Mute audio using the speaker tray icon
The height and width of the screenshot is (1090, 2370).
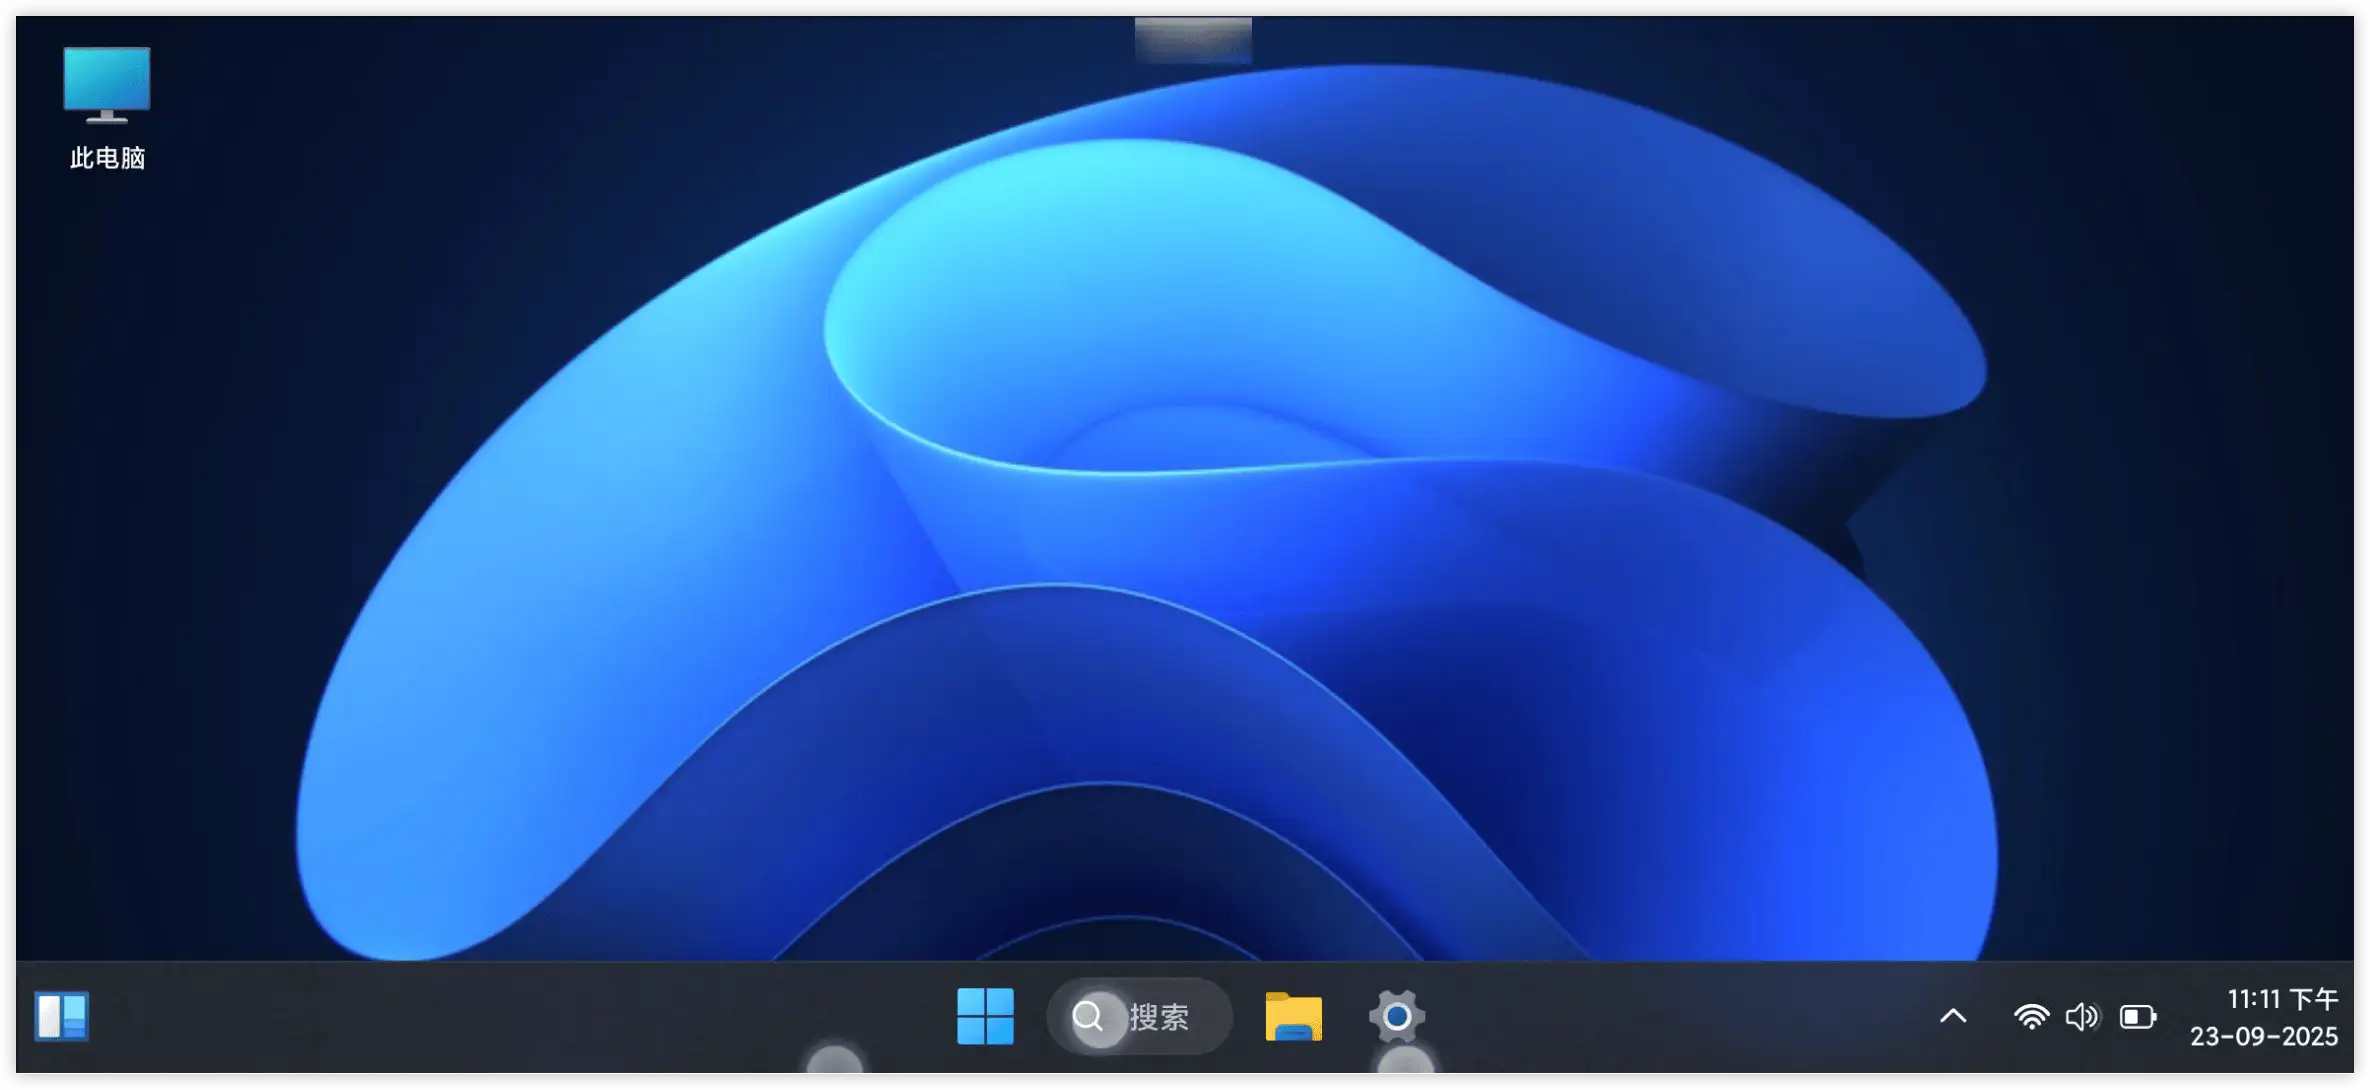[2082, 1016]
